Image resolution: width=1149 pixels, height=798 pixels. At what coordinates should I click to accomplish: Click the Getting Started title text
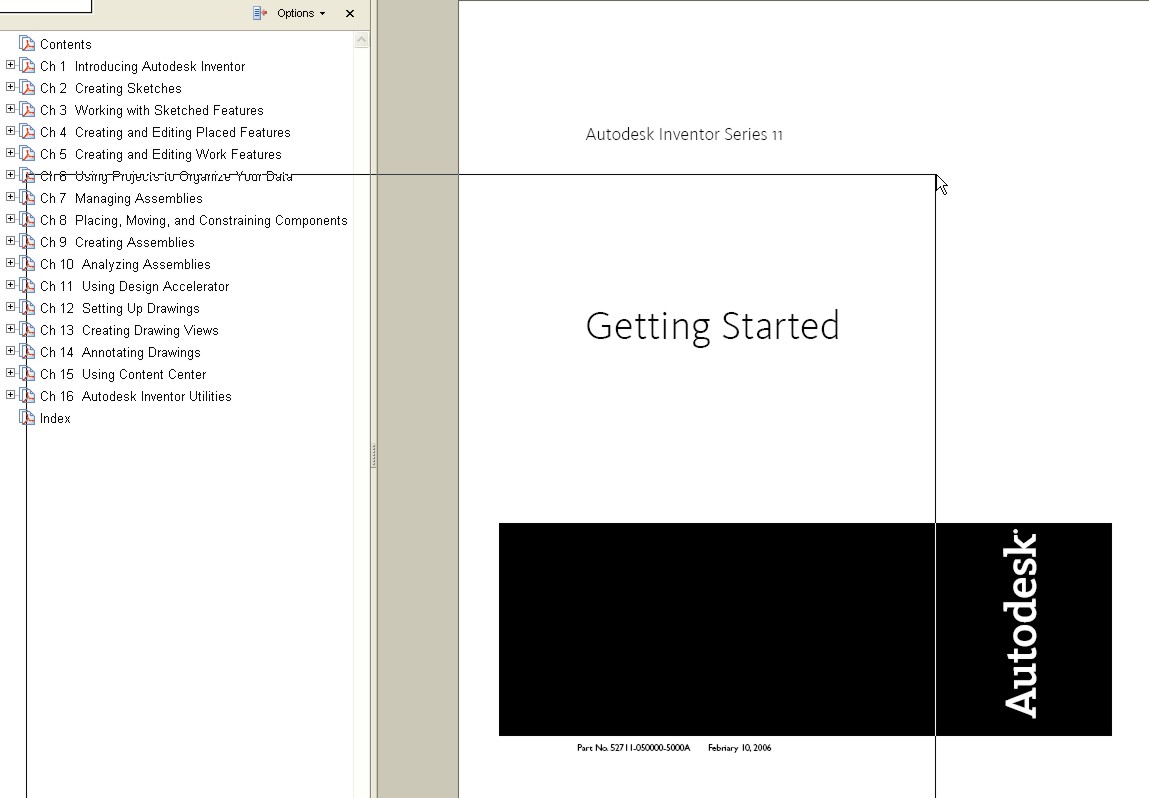[x=712, y=327]
